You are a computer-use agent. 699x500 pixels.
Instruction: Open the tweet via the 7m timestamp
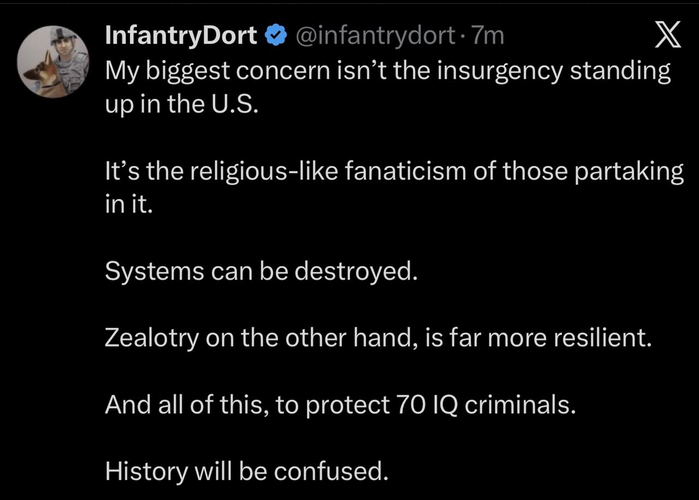pos(487,37)
